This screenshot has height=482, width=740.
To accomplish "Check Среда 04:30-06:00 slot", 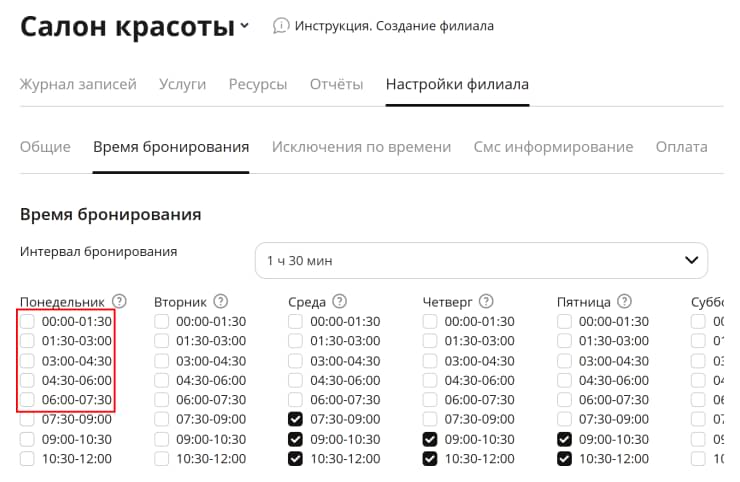I will tap(295, 380).
